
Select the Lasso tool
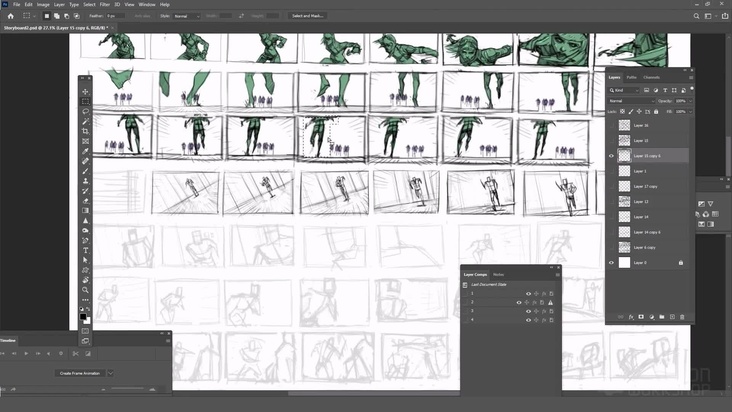tap(85, 111)
